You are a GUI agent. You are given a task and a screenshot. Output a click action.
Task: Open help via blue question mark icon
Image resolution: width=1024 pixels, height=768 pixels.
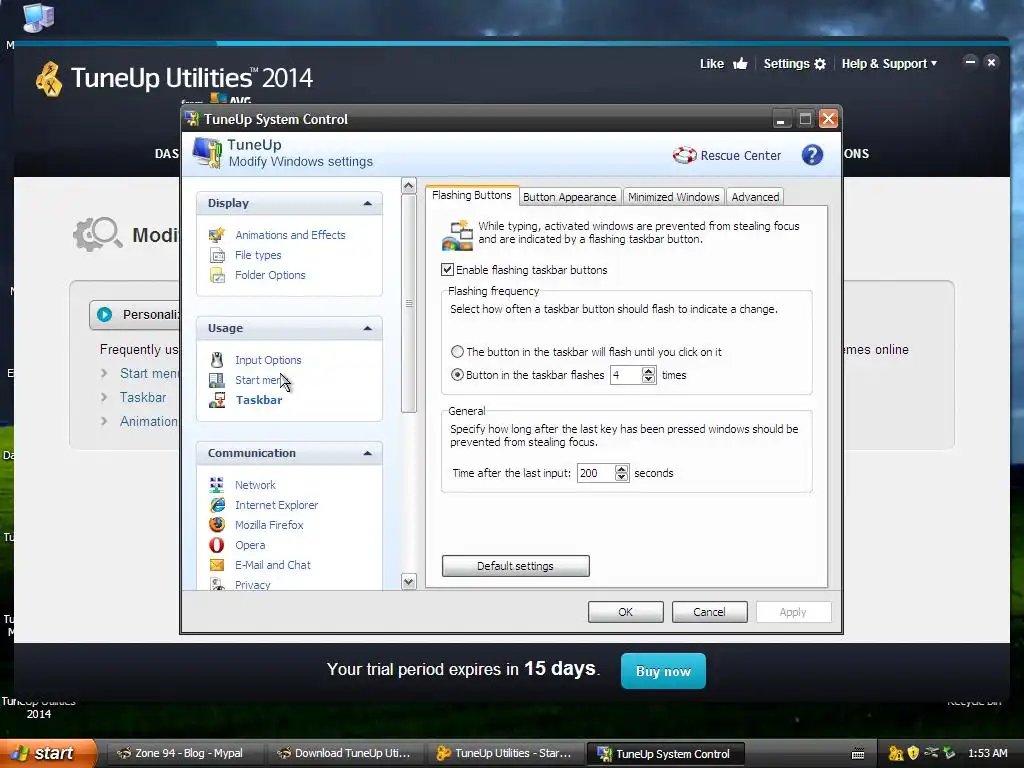tap(812, 155)
